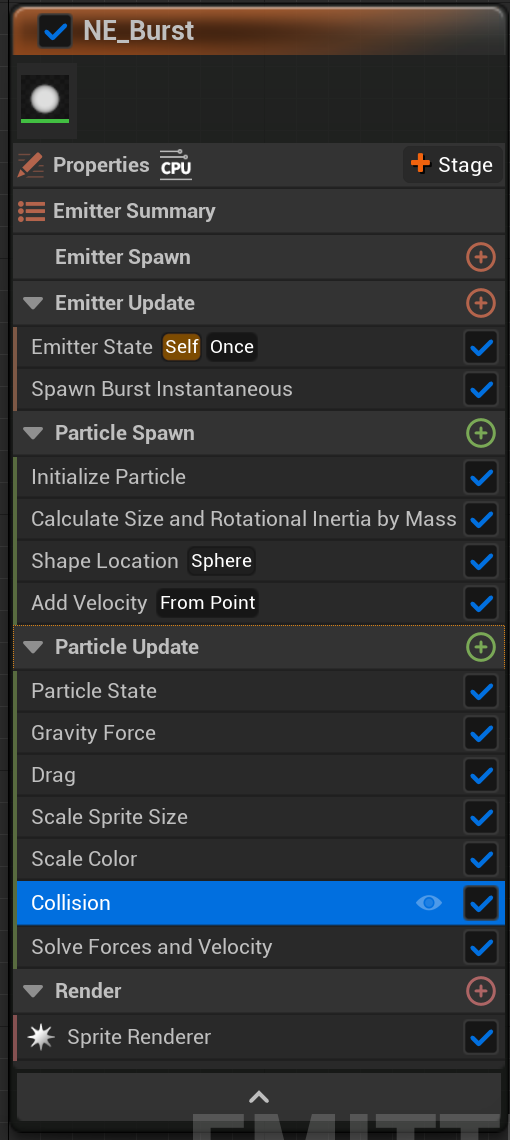
Task: Toggle the Collision module eye icon
Action: (x=429, y=903)
